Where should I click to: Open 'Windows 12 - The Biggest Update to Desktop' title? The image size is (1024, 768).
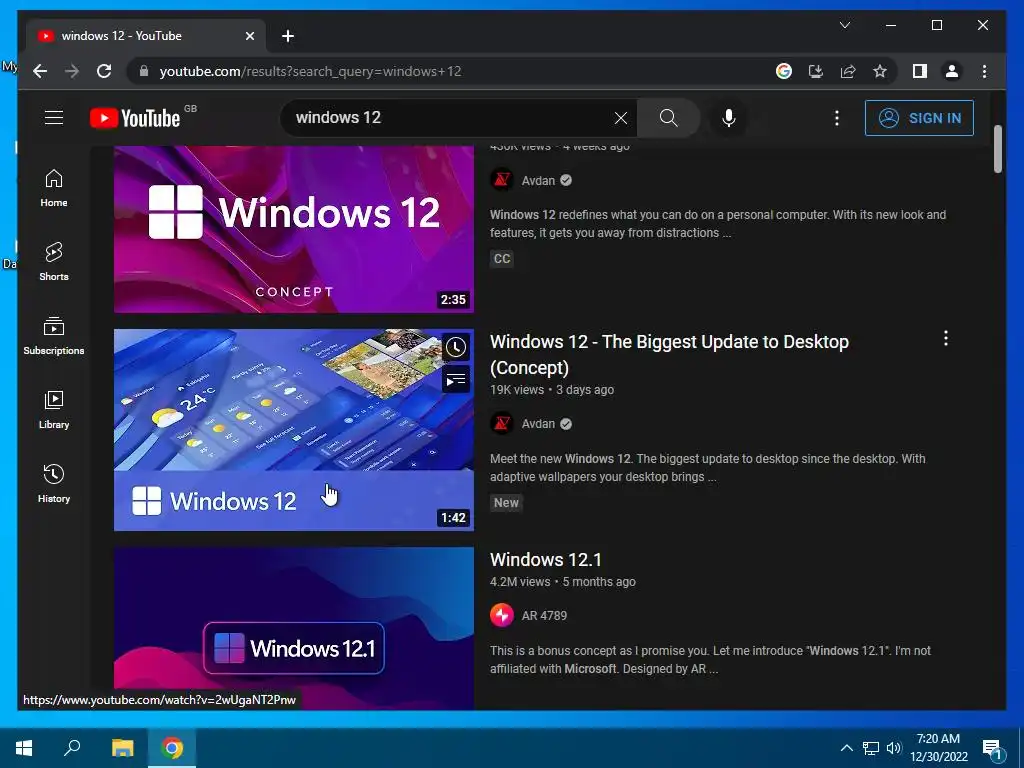tap(669, 355)
